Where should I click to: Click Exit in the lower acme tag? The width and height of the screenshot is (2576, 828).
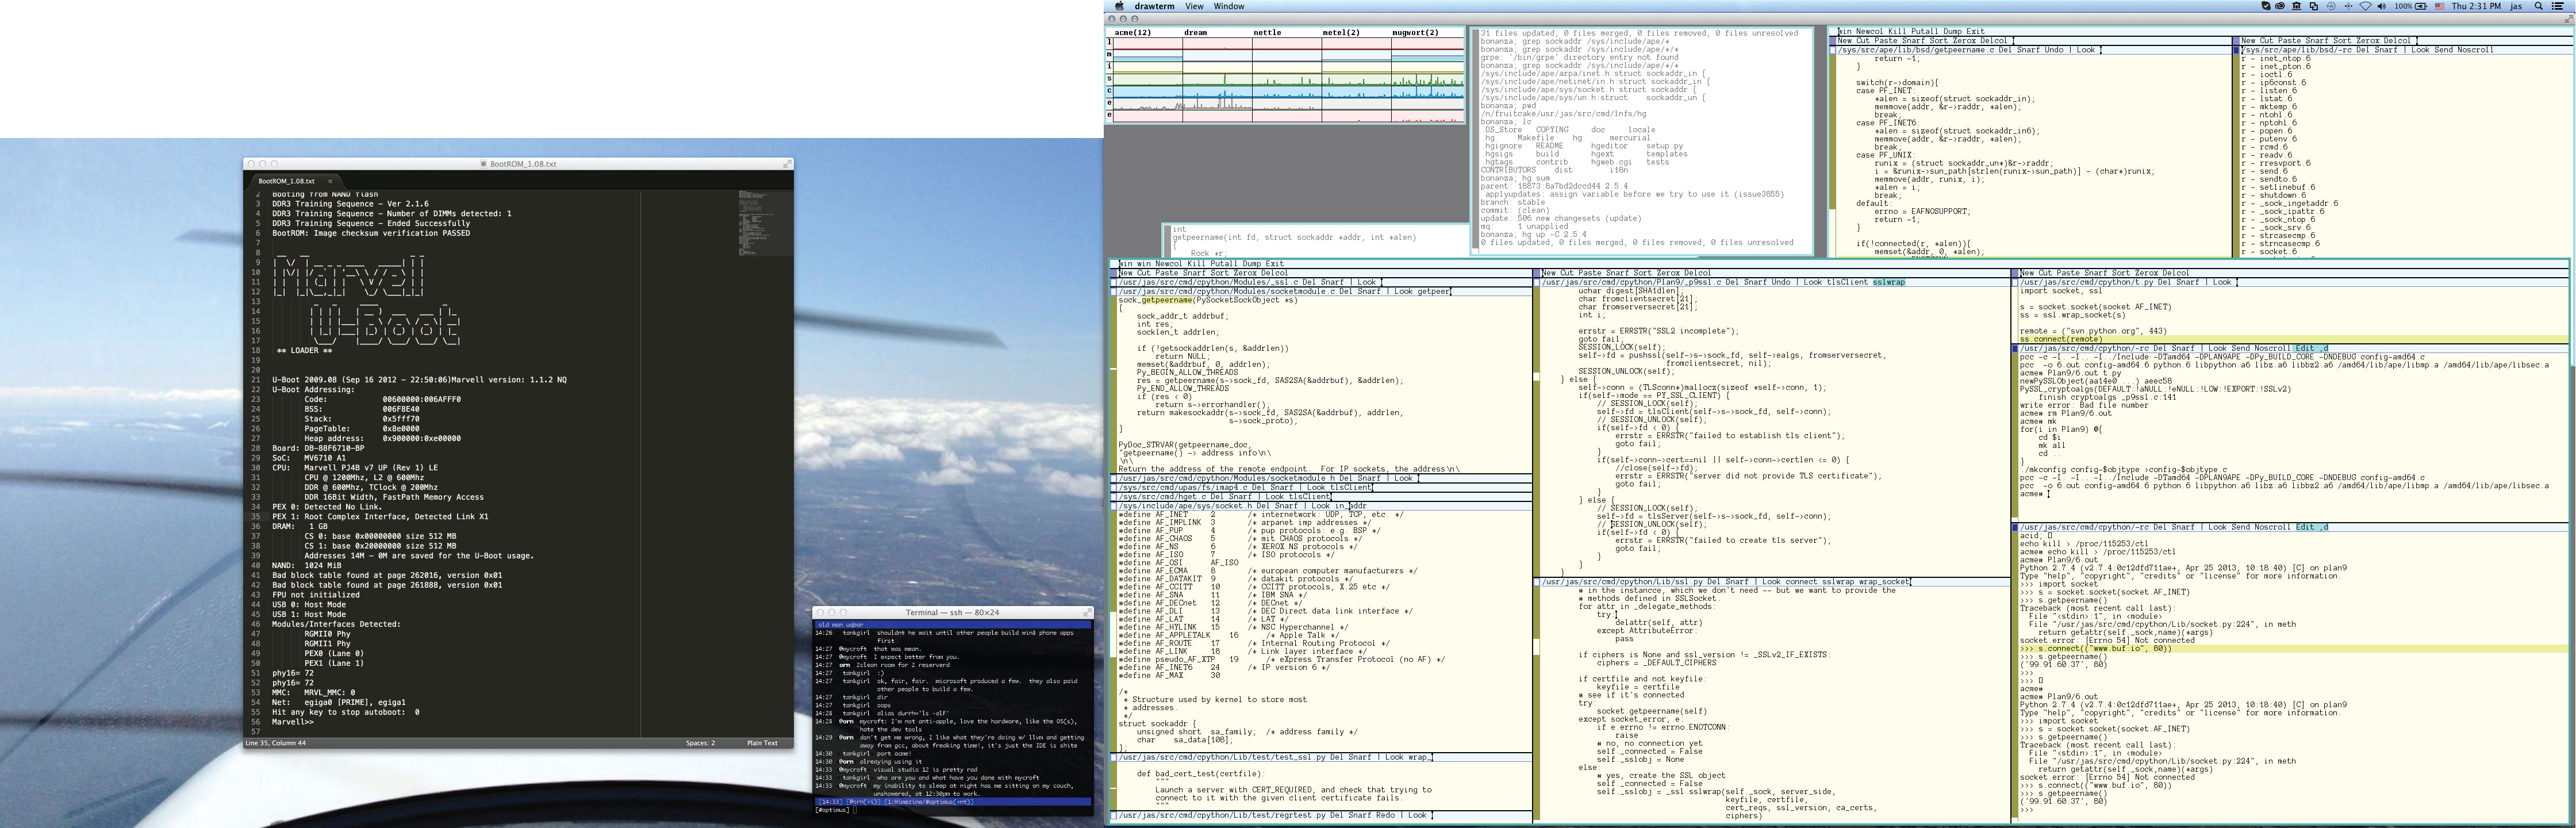click(1275, 264)
